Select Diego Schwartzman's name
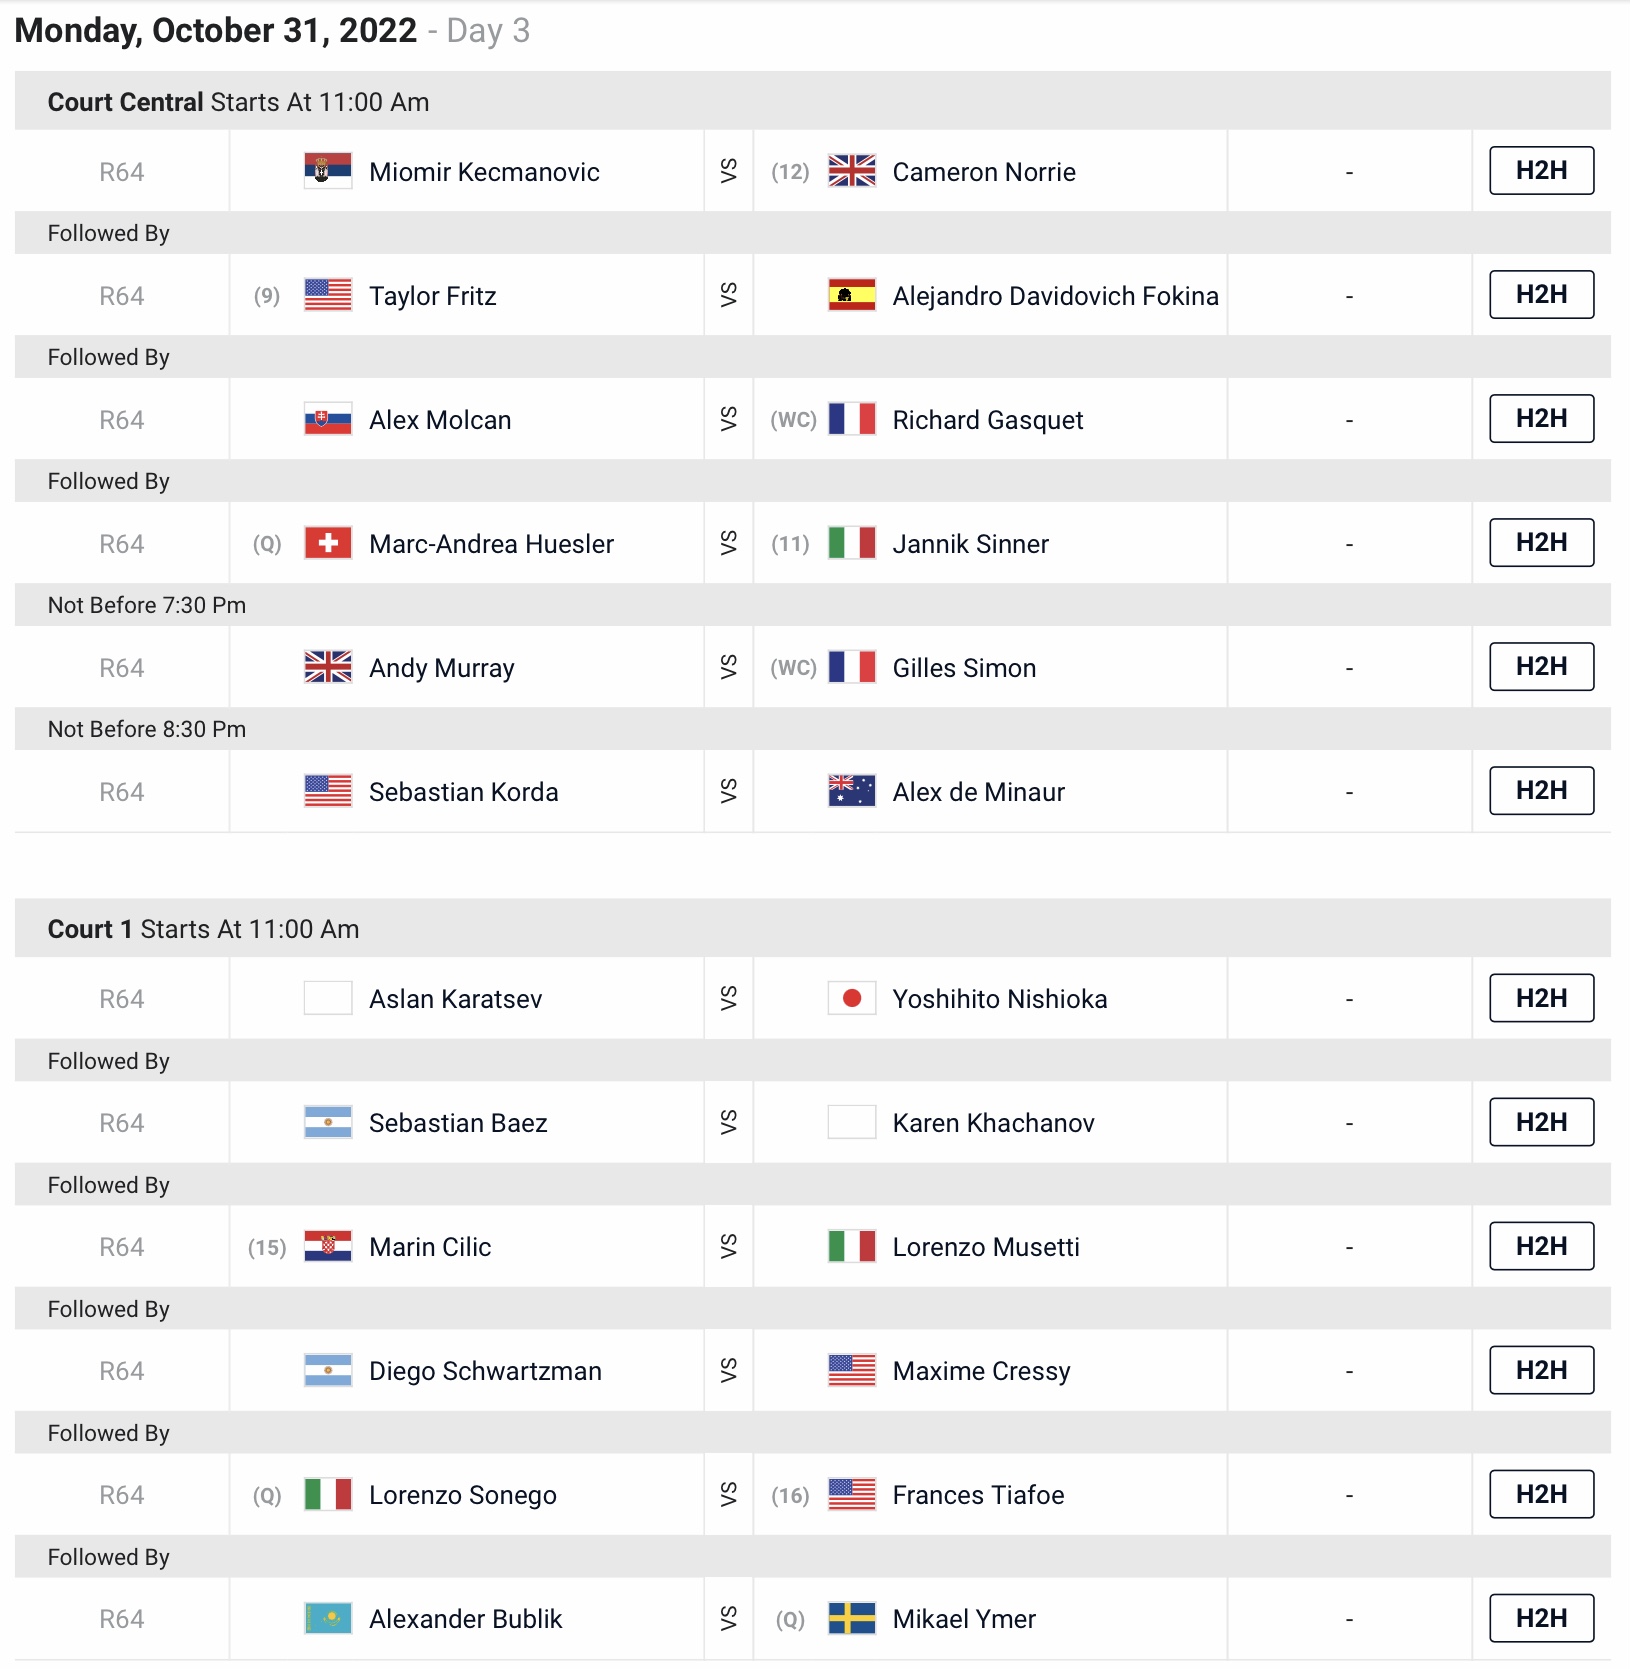1630x1669 pixels. click(485, 1371)
